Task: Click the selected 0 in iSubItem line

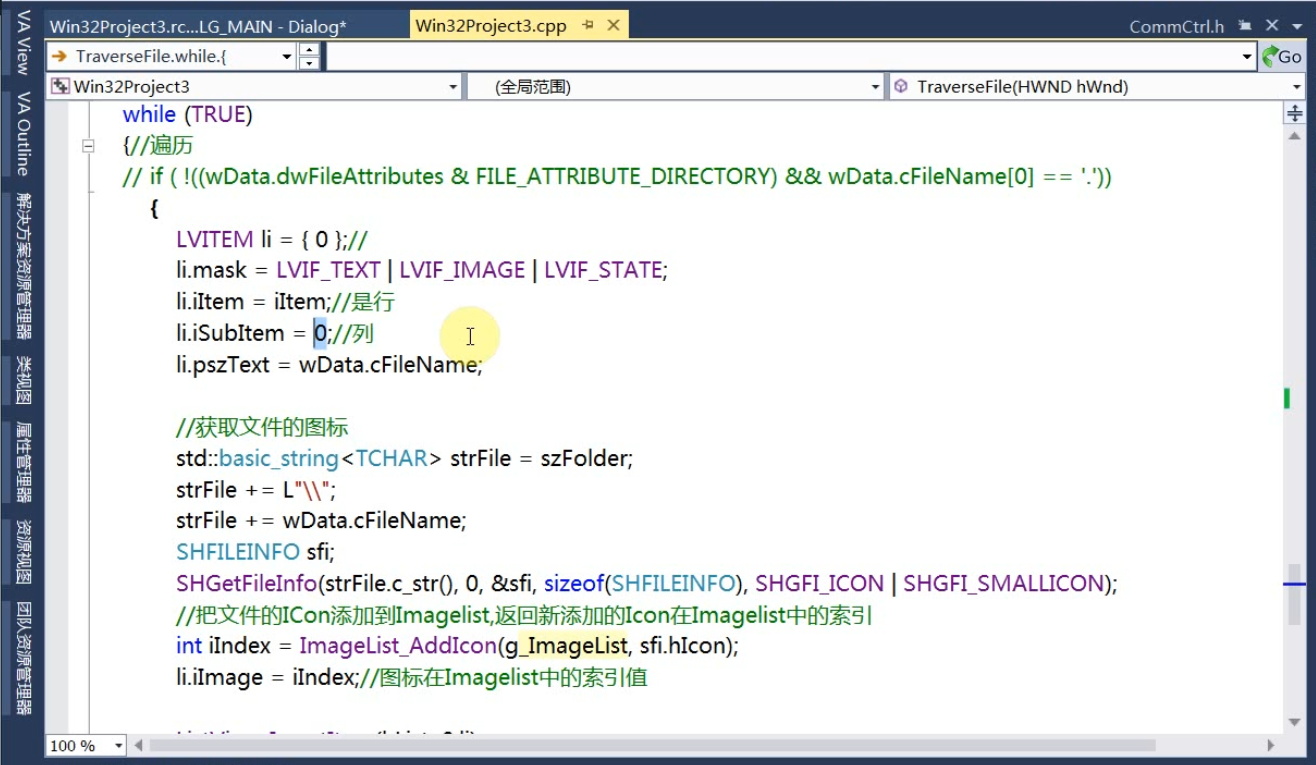Action: click(x=320, y=333)
